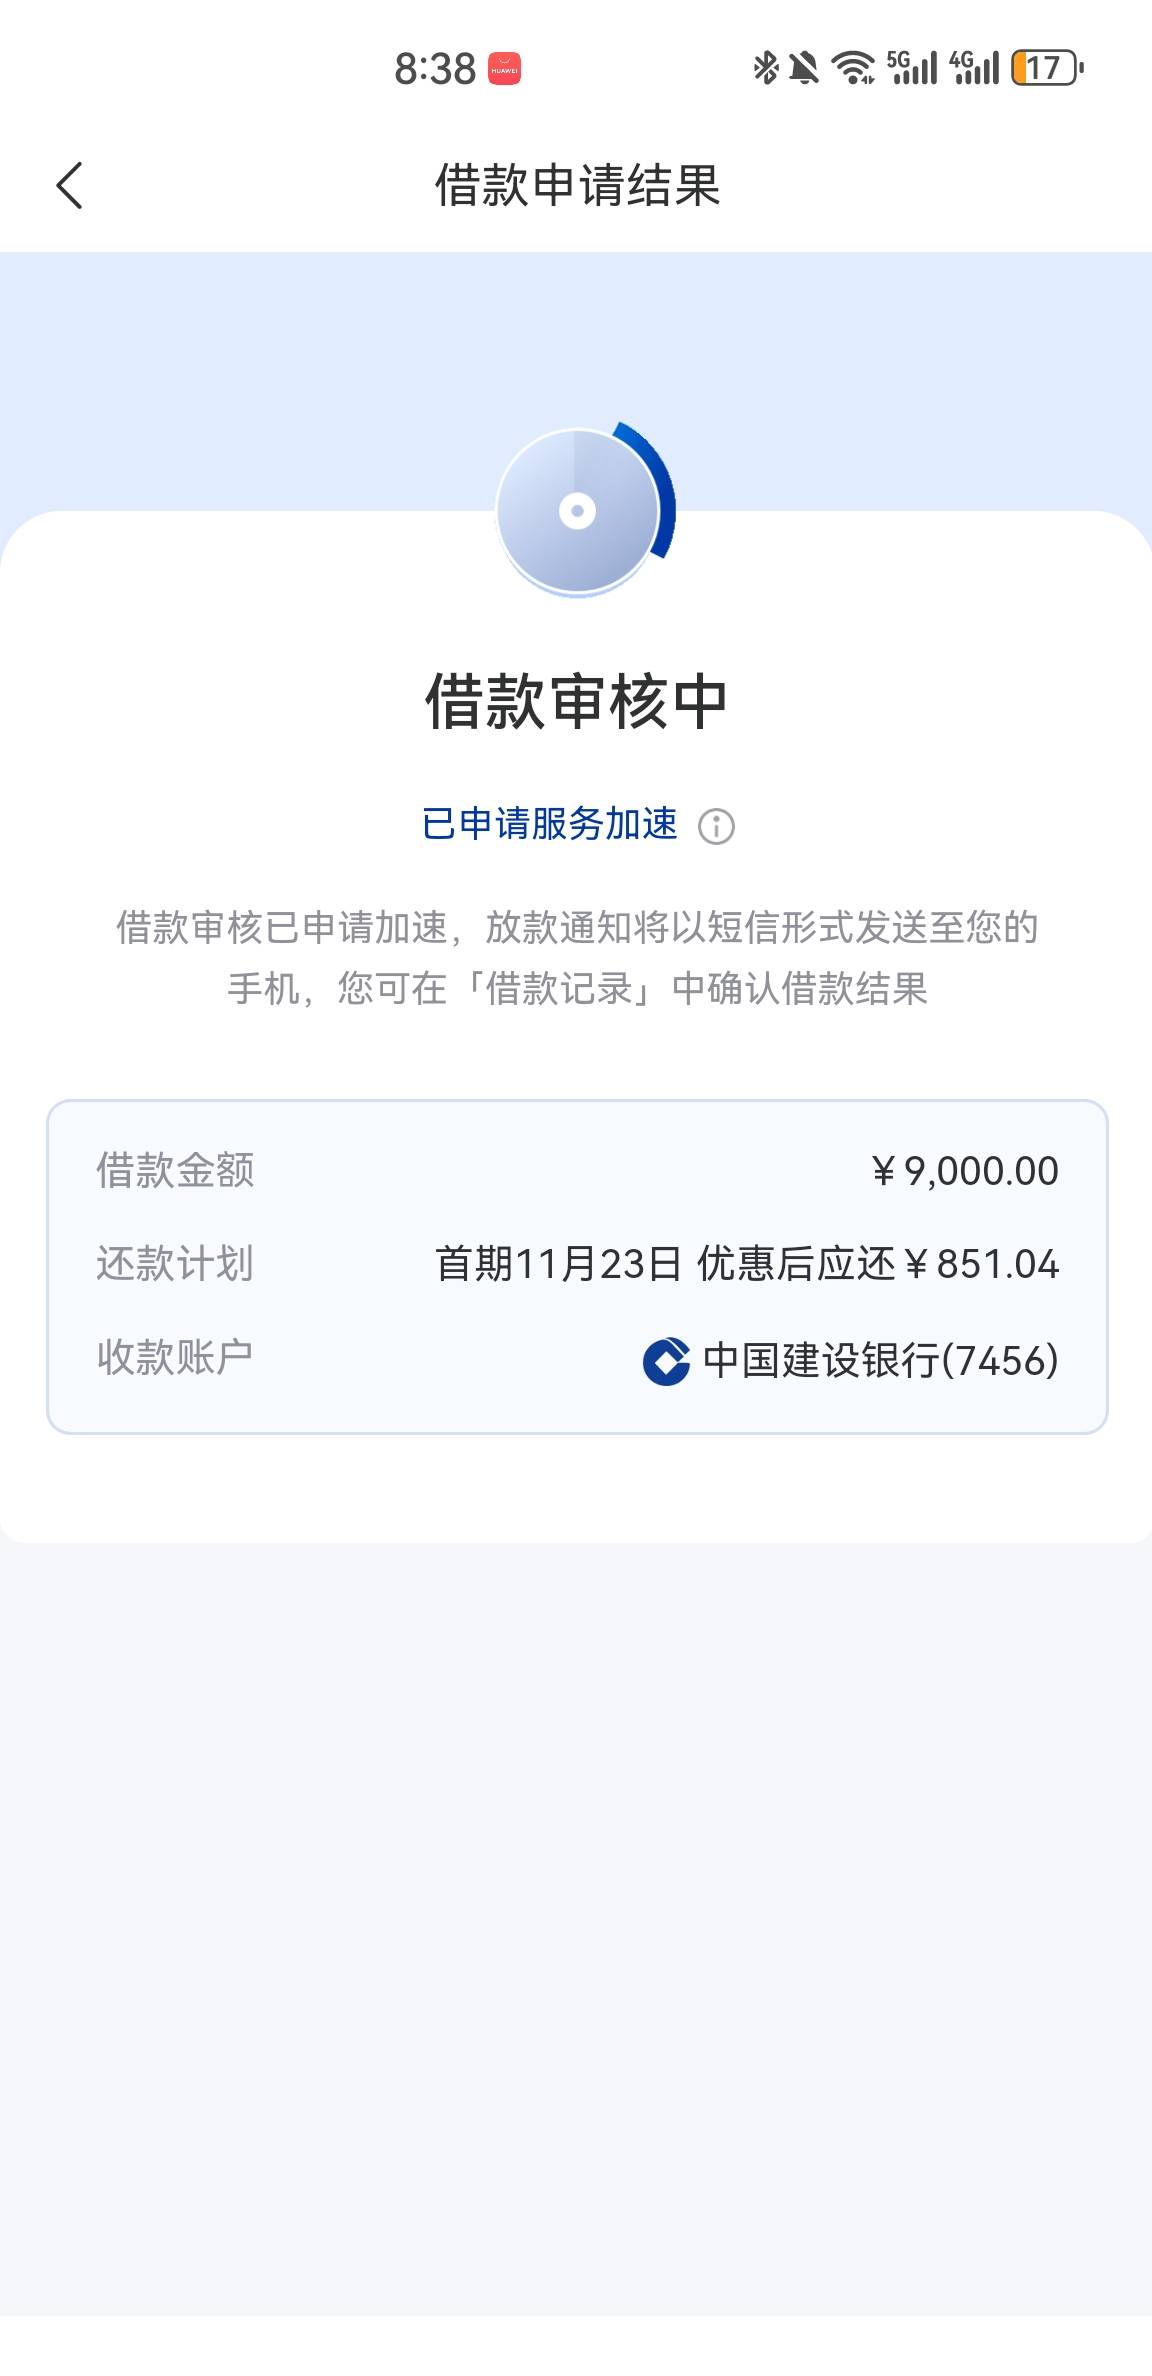Tap the 「借款记录」 text in the notice
The width and height of the screenshot is (1152, 2376).
tap(559, 989)
